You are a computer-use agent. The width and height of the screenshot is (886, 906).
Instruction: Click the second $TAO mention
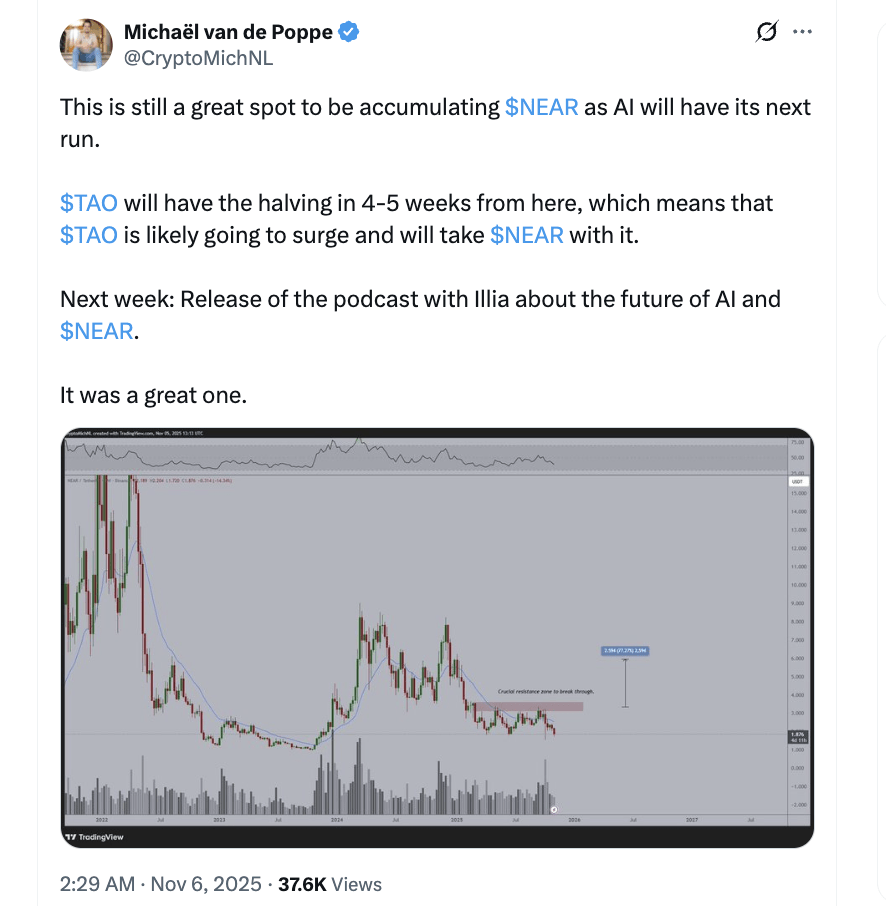[89, 235]
